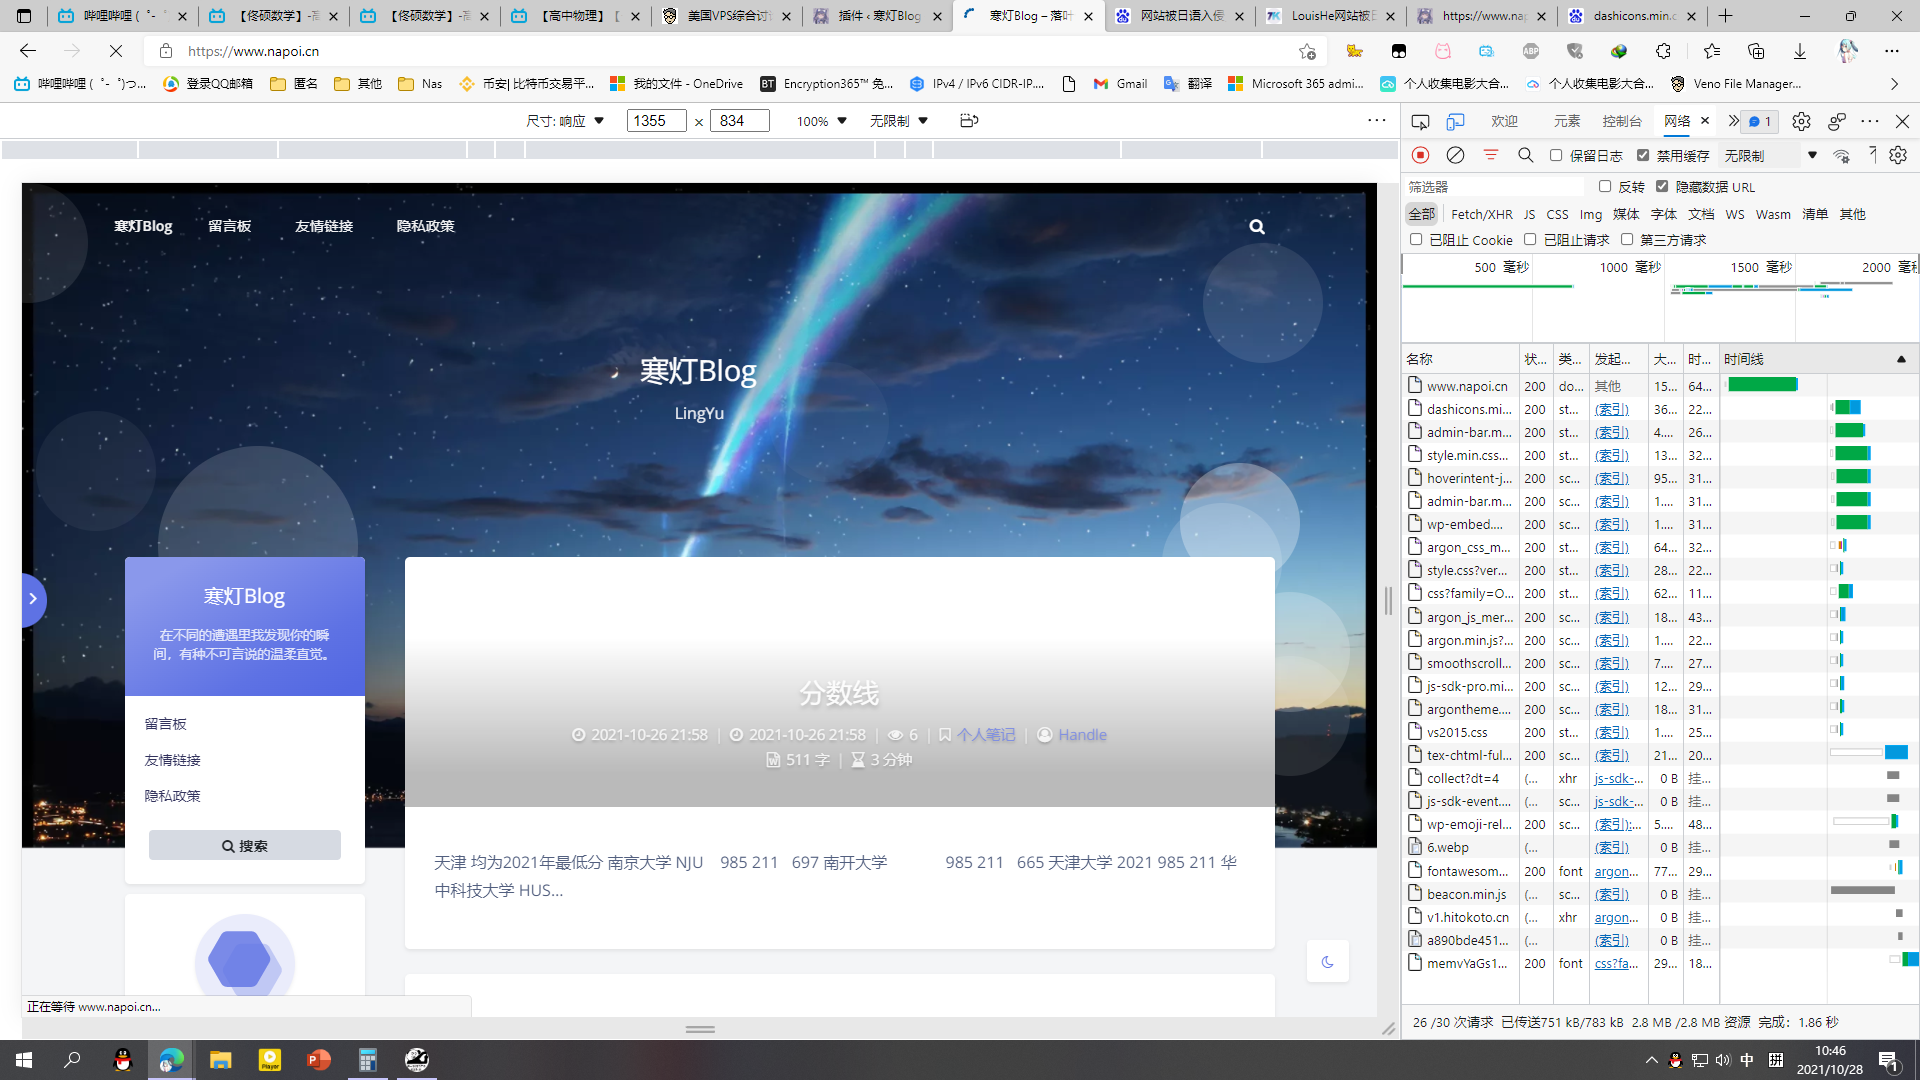Screen dimensions: 1920x1080
Task: Toggle the red network filter funnel icon
Action: (x=1490, y=155)
